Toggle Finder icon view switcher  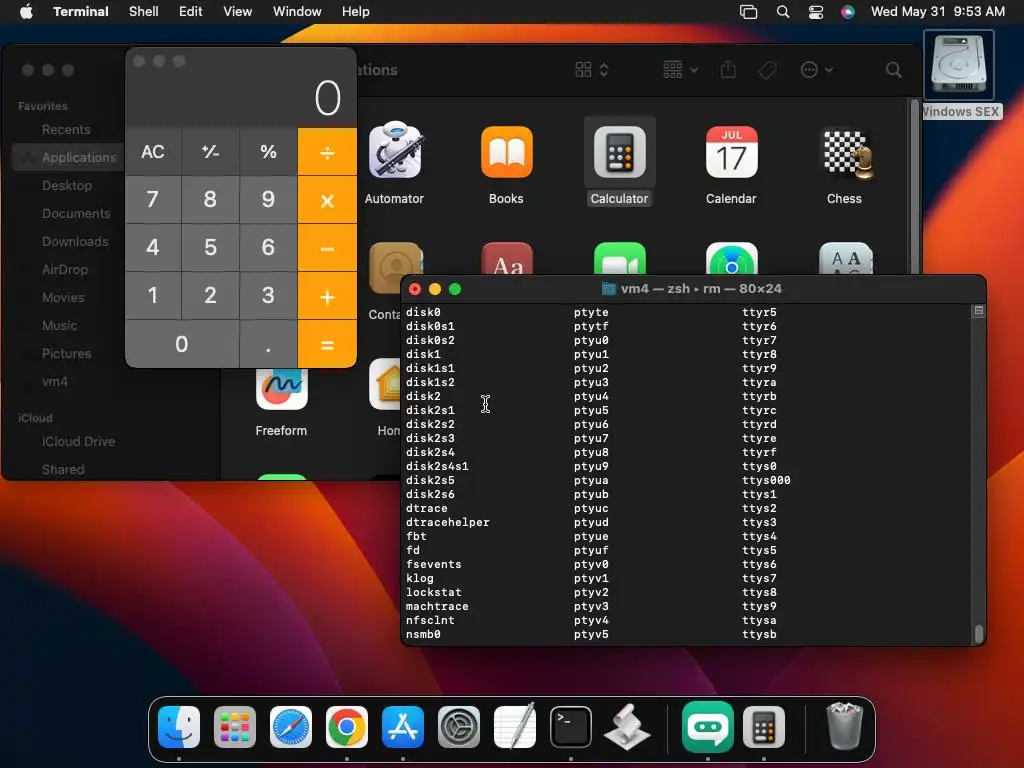point(592,69)
